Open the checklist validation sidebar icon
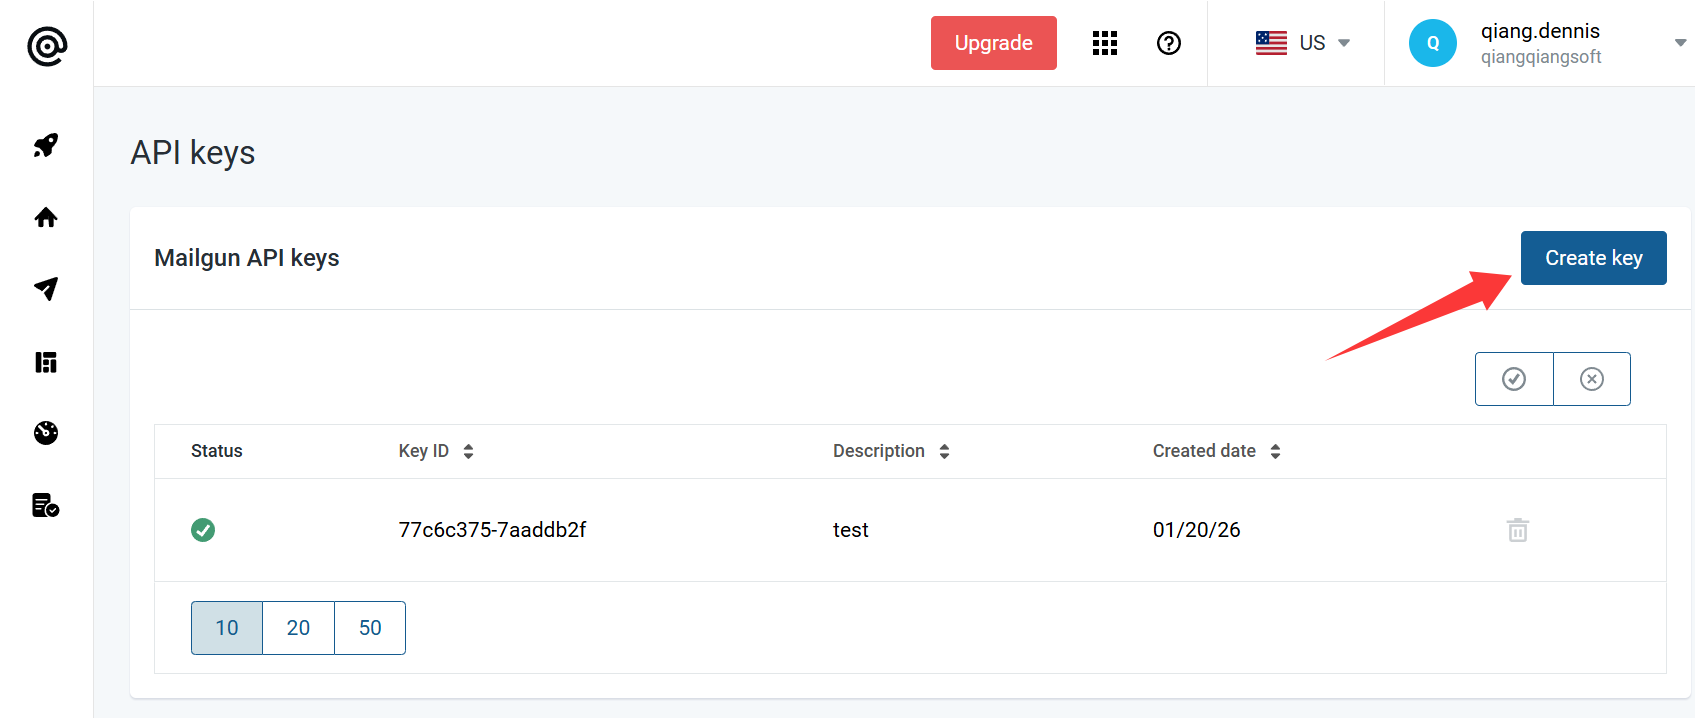This screenshot has width=1695, height=718. point(46,506)
